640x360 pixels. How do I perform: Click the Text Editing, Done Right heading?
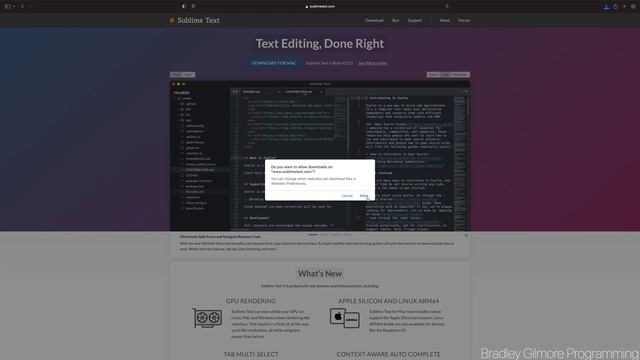tap(320, 43)
